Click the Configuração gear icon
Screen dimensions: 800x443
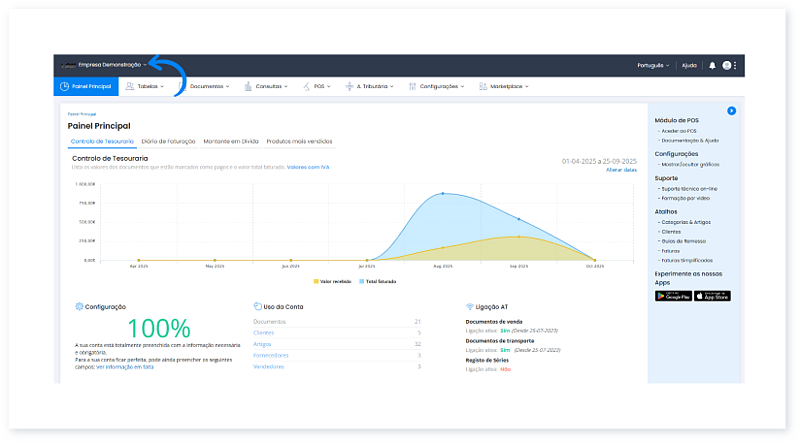coord(79,307)
